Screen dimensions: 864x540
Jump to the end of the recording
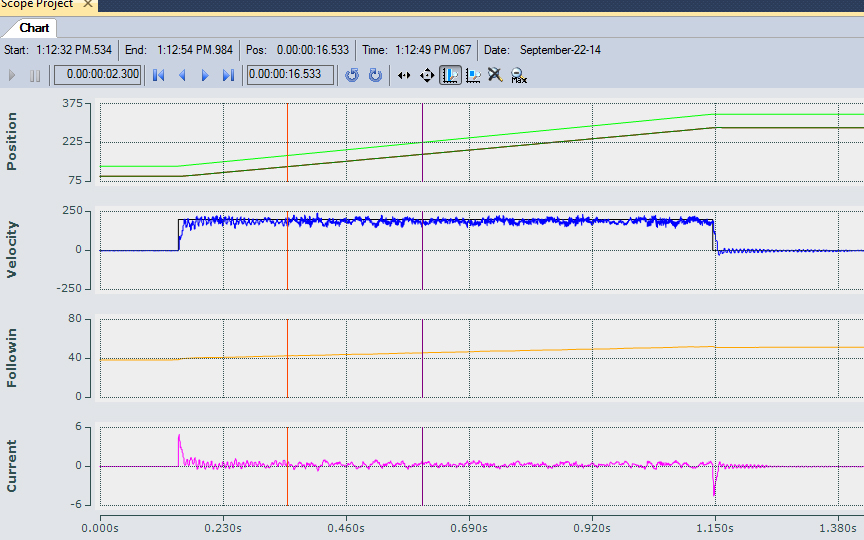228,75
